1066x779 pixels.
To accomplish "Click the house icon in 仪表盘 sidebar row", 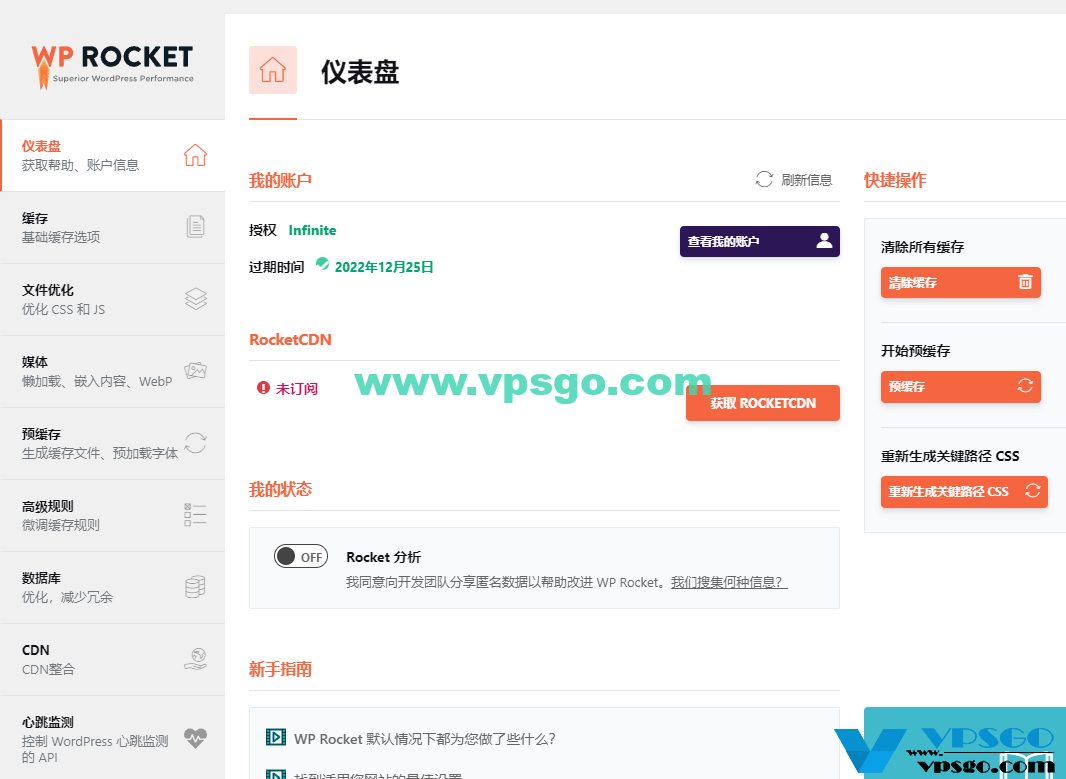I will click(x=195, y=155).
